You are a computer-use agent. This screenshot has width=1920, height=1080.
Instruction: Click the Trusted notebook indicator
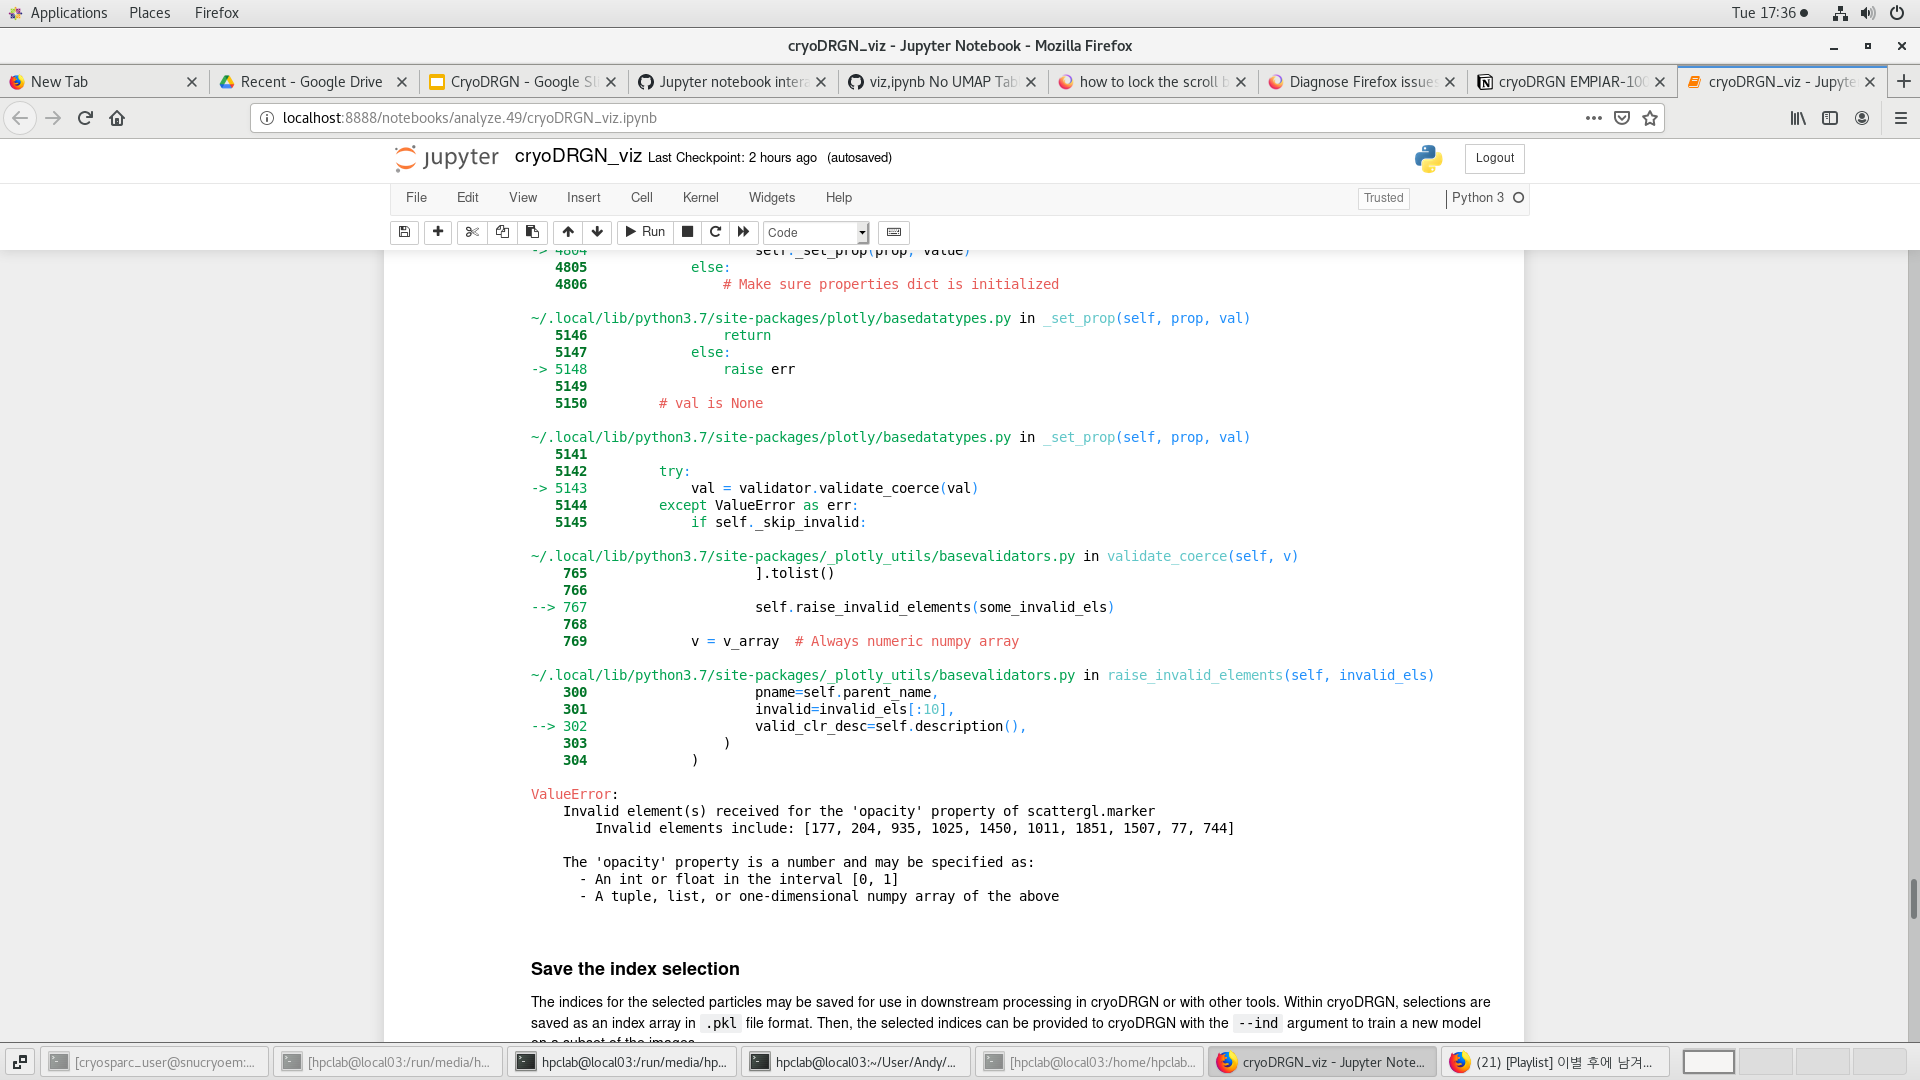(x=1383, y=198)
